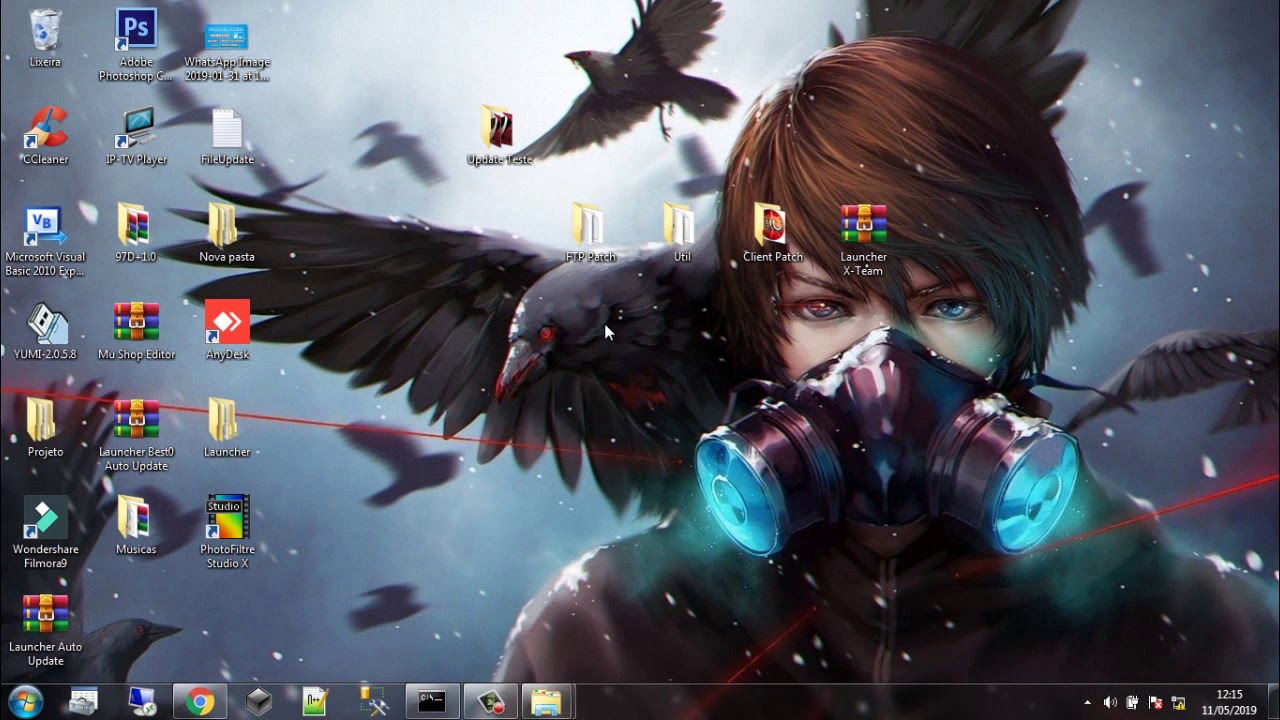Open Windows Explorer from taskbar
The width and height of the screenshot is (1280, 720).
(546, 702)
